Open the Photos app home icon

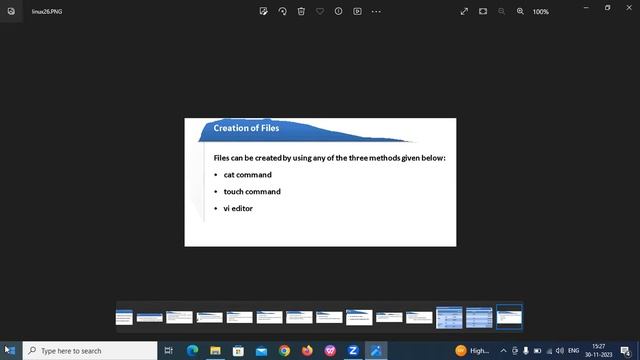click(x=11, y=11)
